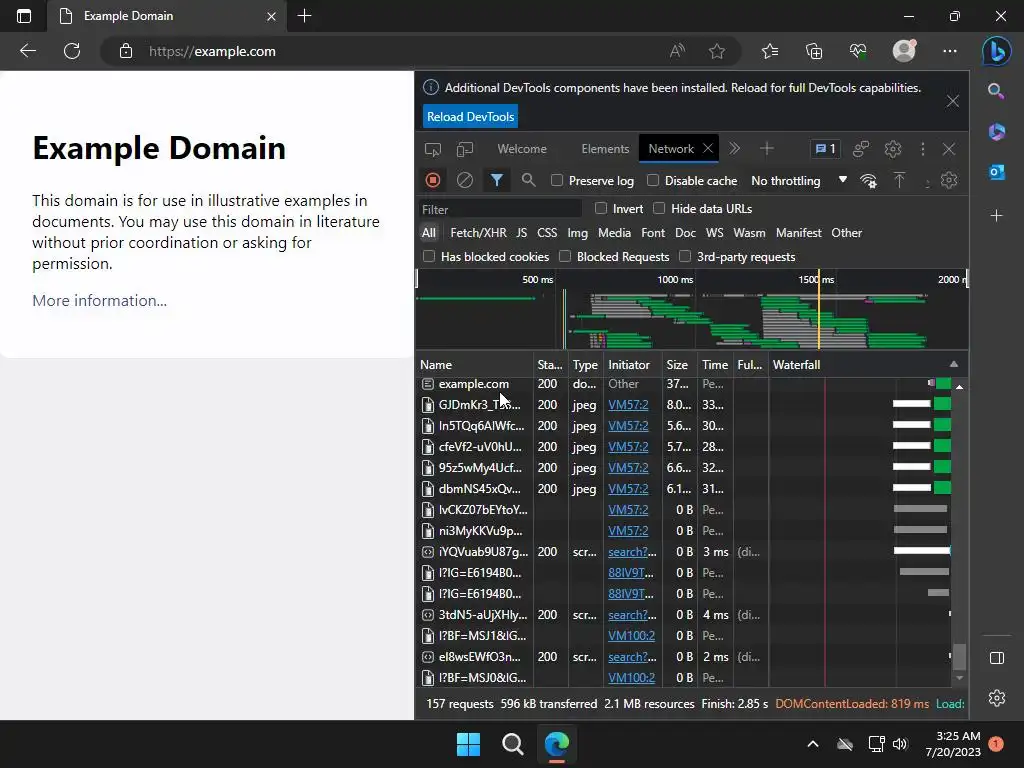Stop recording network log
Viewport: 1024px width, 768px height.
coord(432,180)
